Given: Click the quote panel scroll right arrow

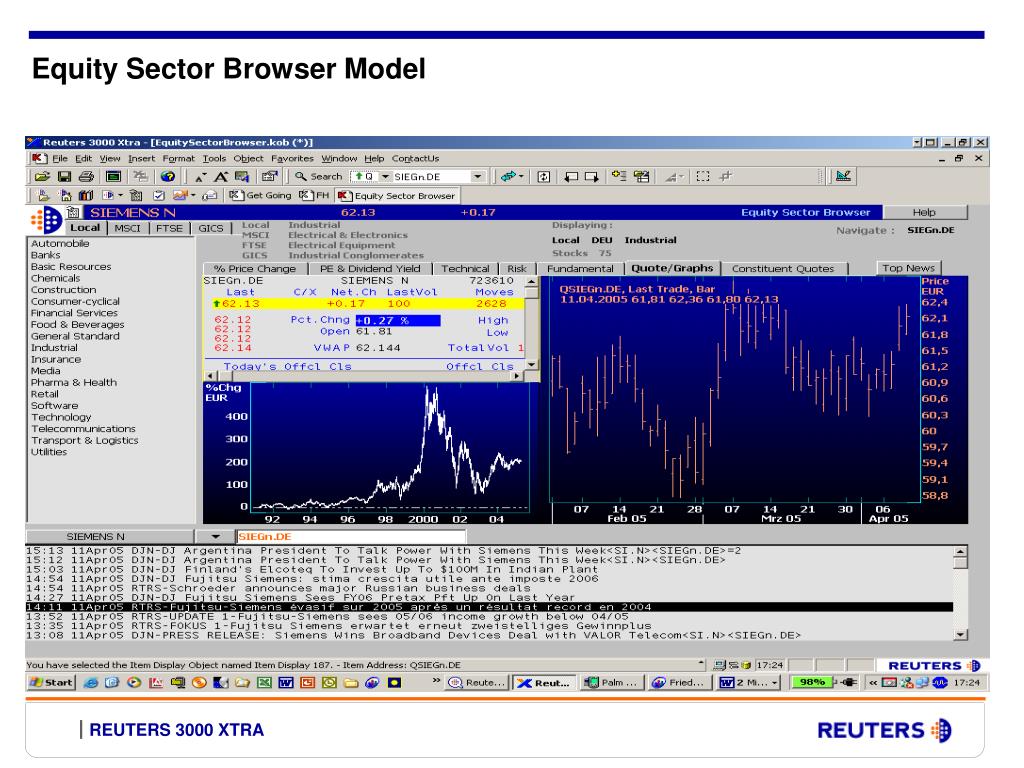Looking at the screenshot, I should point(517,376).
